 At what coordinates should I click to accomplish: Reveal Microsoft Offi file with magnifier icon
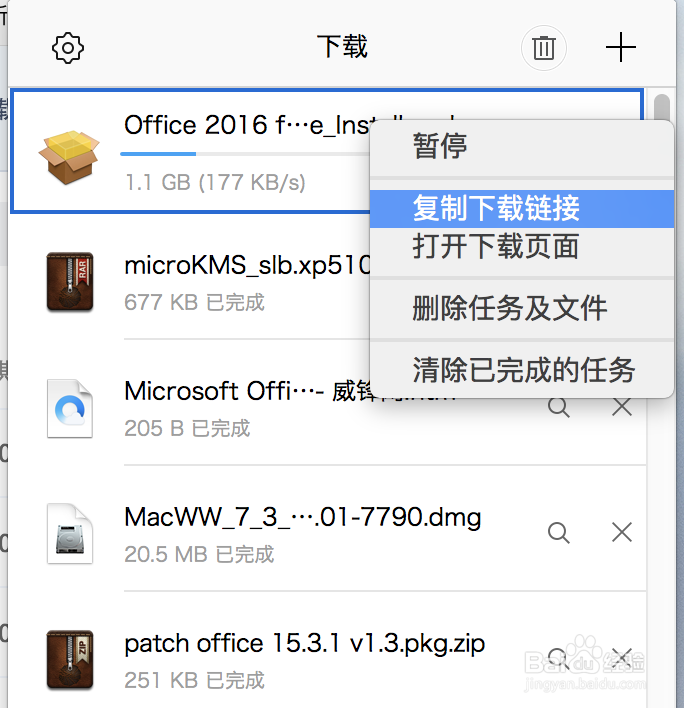tap(558, 407)
